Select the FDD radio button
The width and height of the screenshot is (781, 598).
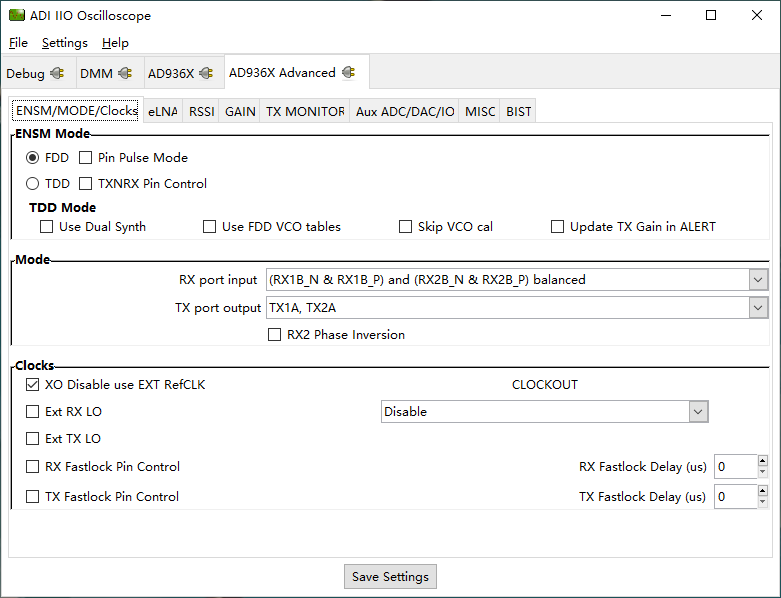click(x=32, y=158)
